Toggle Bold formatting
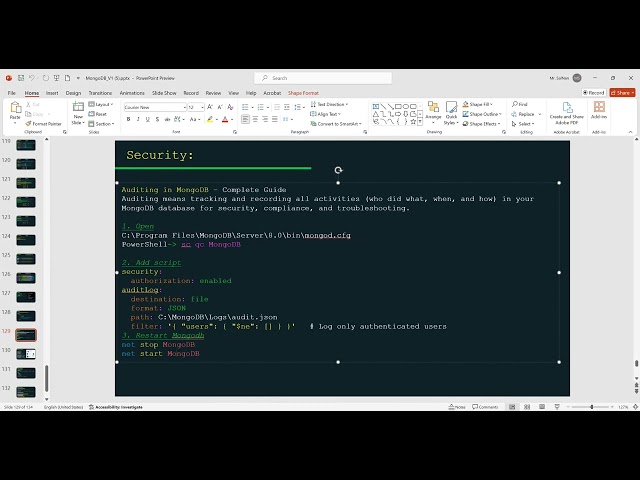The image size is (640, 480). (x=129, y=119)
